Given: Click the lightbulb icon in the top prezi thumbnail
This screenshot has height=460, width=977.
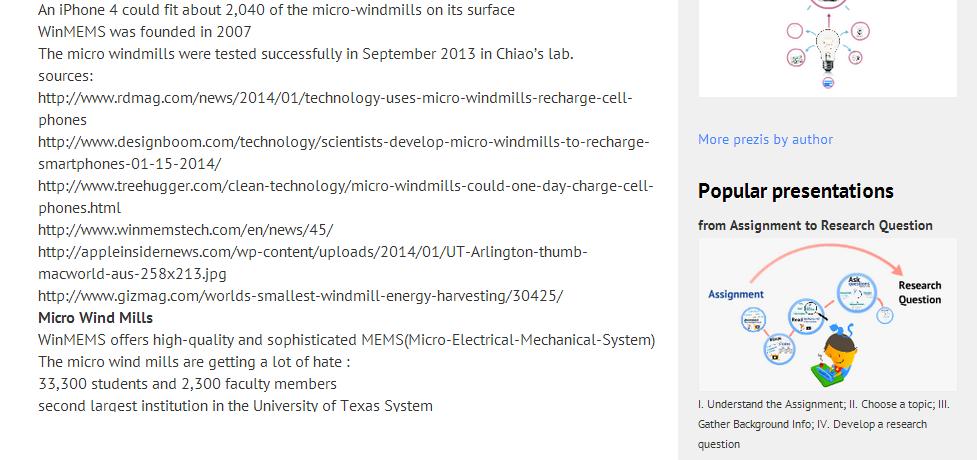Looking at the screenshot, I should 828,44.
